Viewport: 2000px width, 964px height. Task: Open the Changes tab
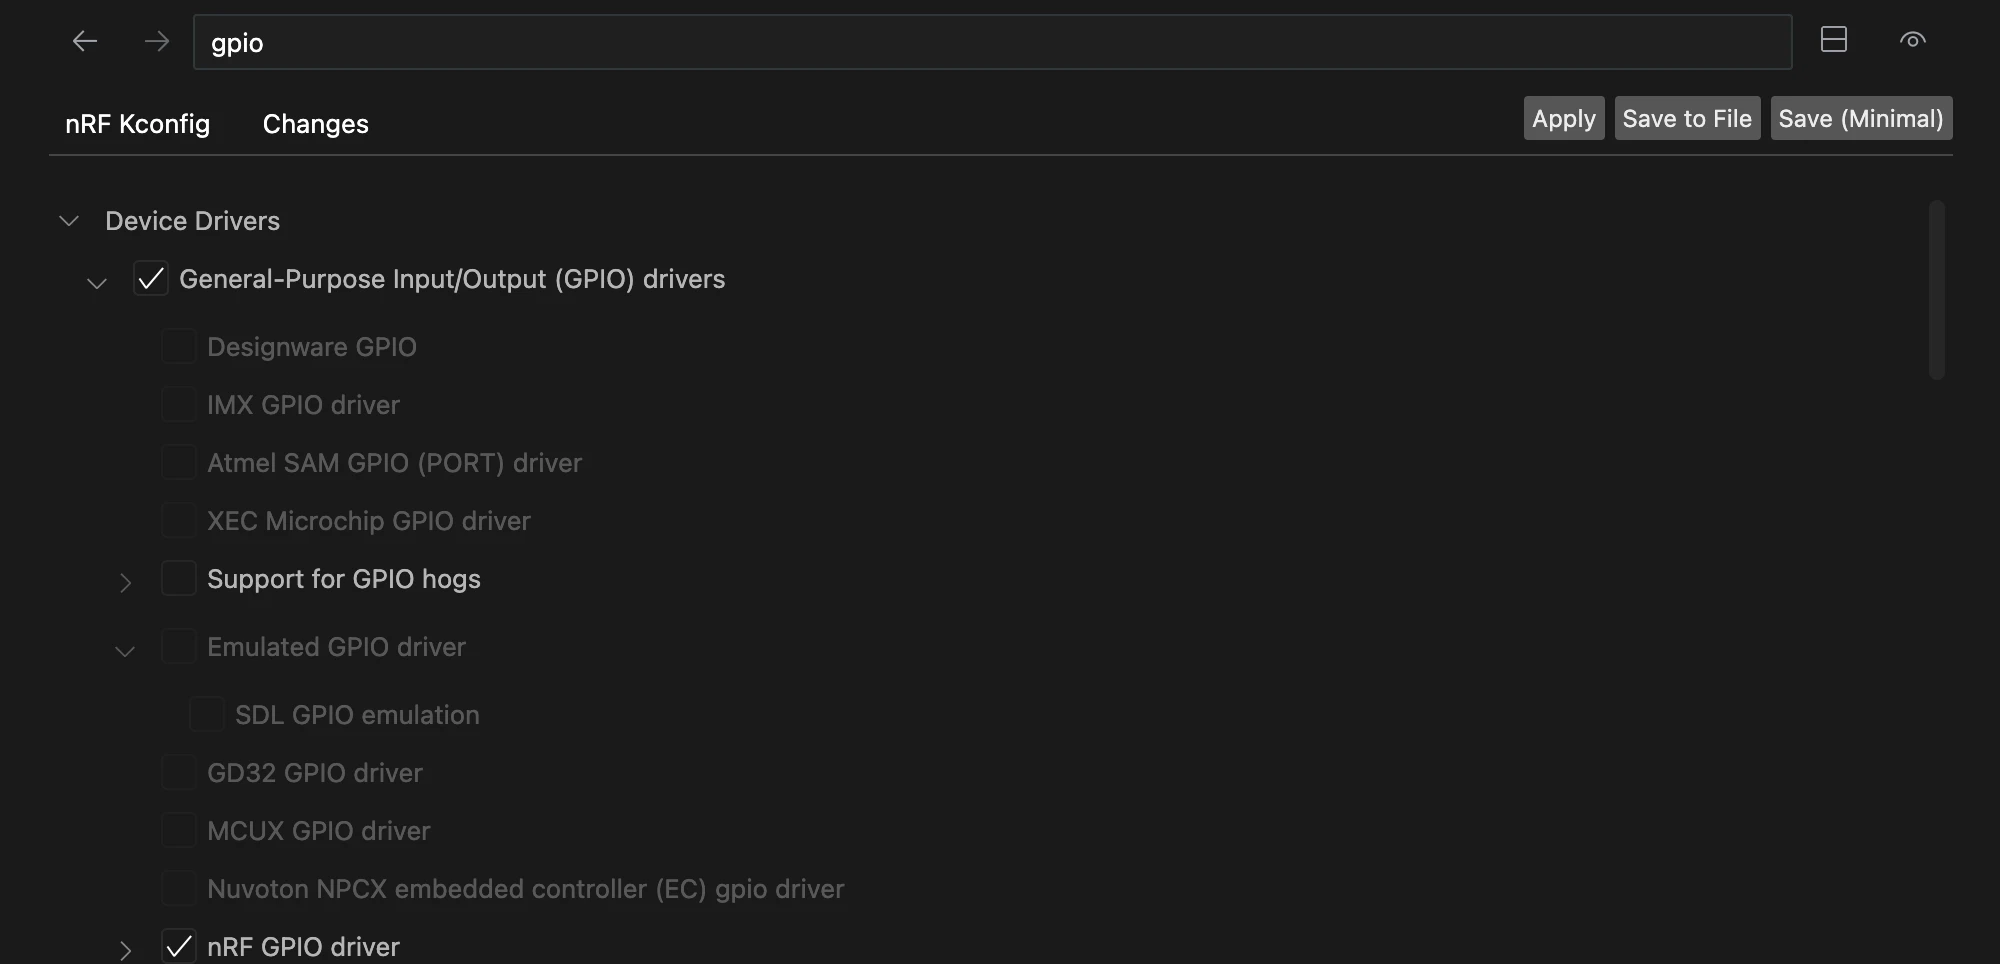(315, 124)
